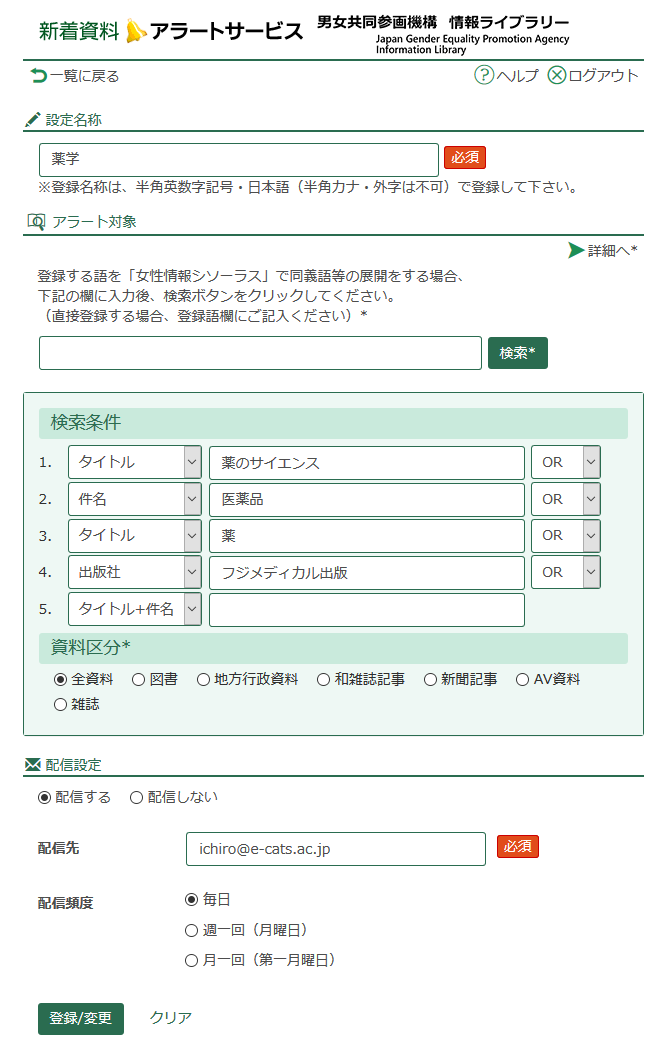Screen dimensions: 671x1054
Task: Click the green arrow next to 詳細へ
Action: 576,250
